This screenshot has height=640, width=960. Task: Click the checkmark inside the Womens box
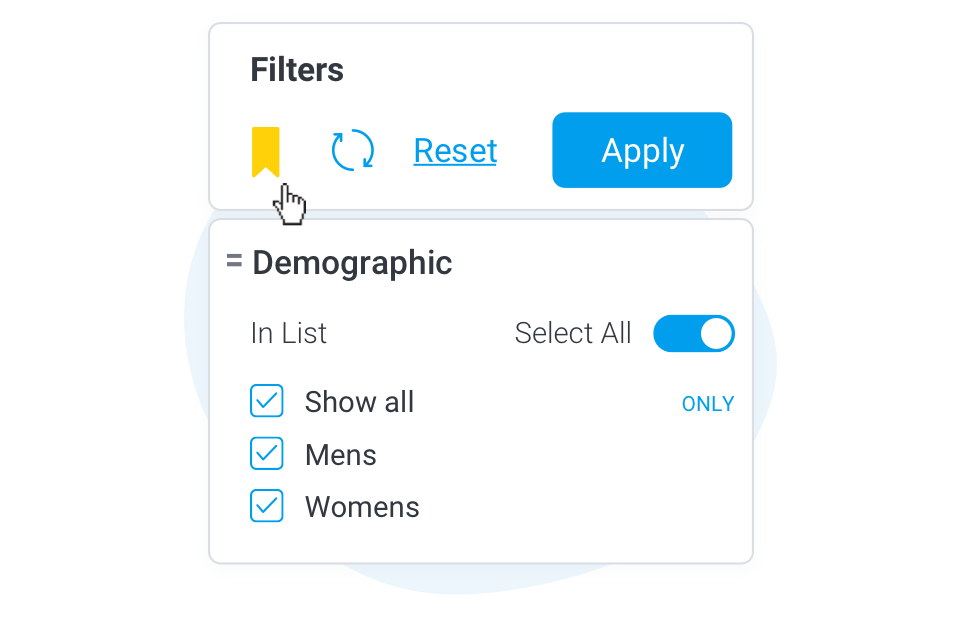tap(267, 506)
